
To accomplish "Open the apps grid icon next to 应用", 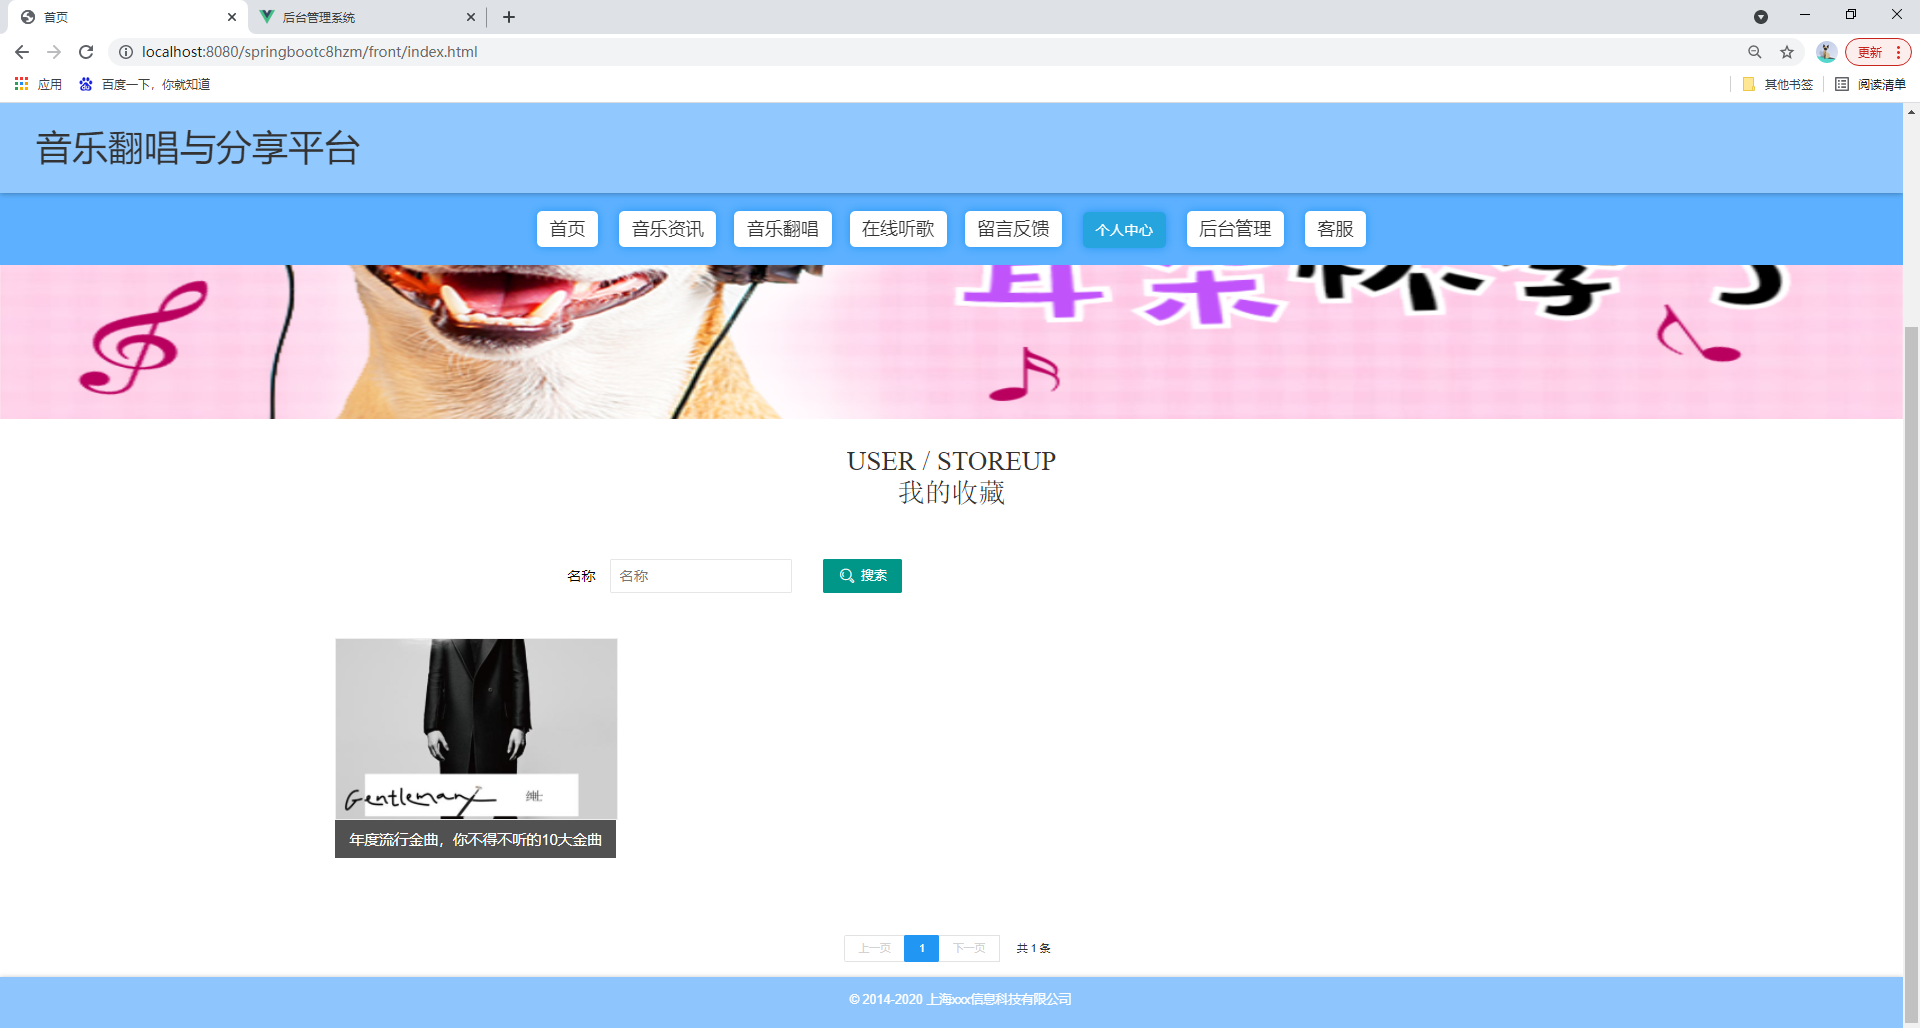I will point(21,84).
